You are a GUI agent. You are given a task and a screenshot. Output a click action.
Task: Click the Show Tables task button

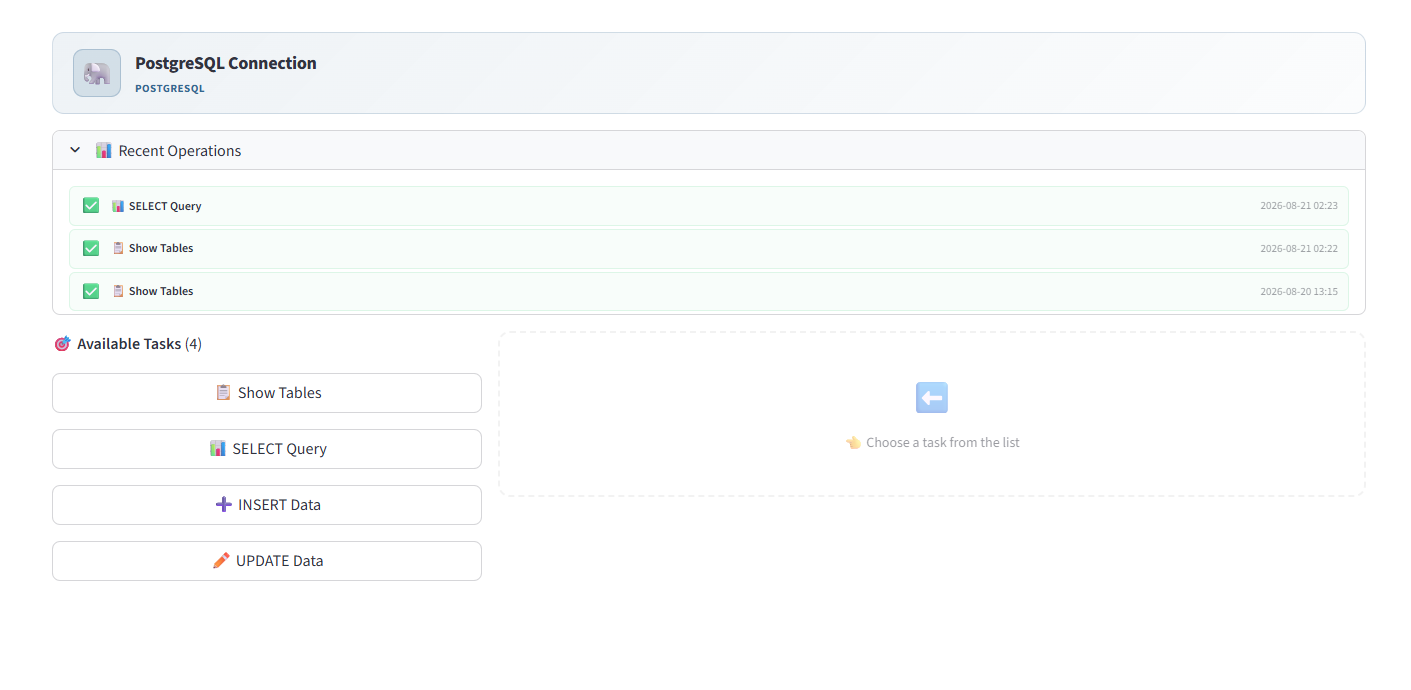click(267, 393)
